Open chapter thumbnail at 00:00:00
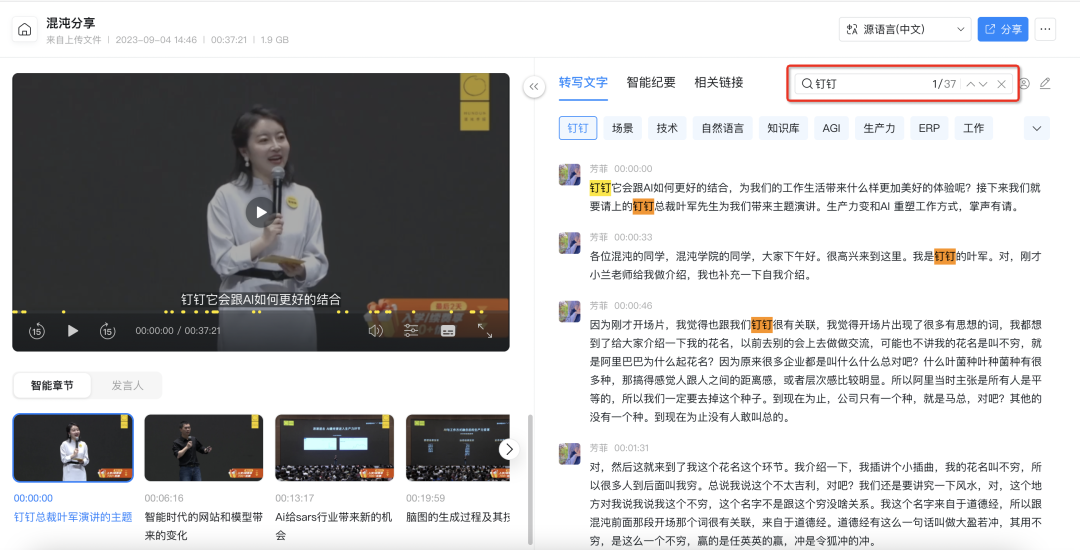The image size is (1080, 550). [73, 447]
